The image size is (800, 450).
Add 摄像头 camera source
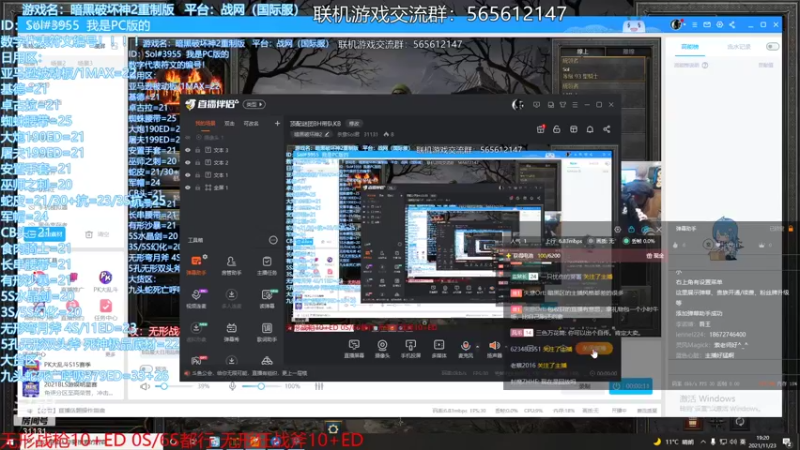coord(382,348)
